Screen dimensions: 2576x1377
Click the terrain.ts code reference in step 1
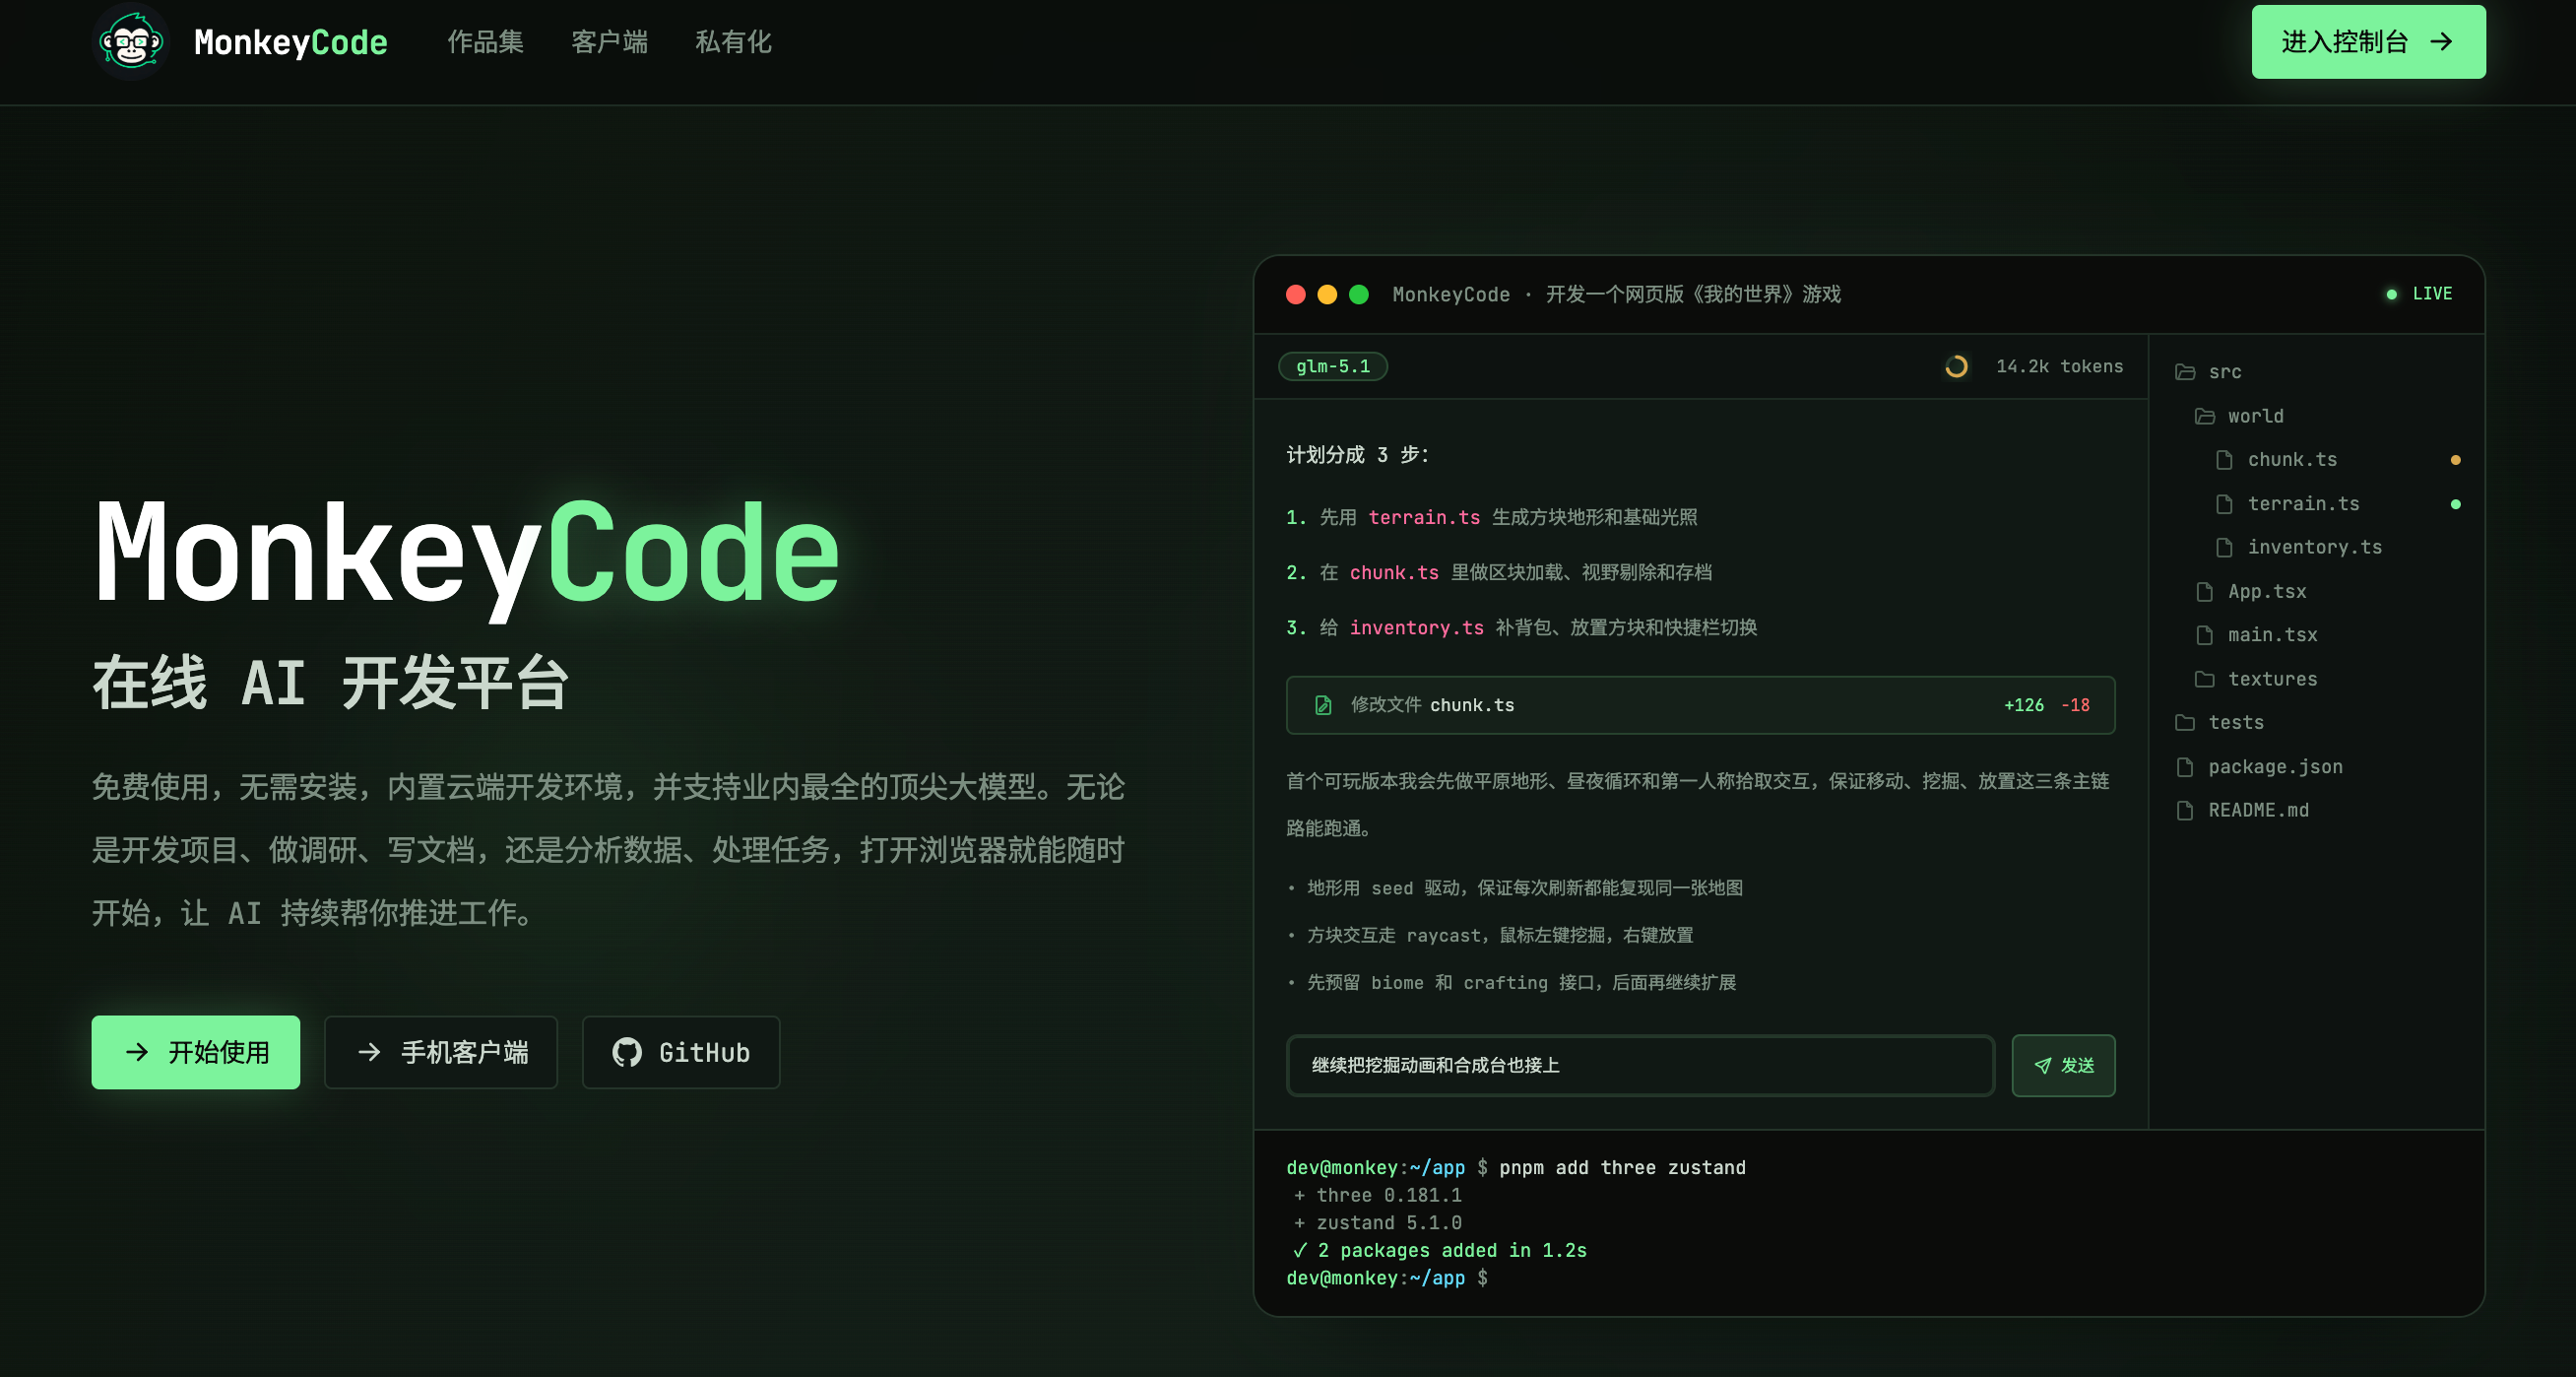click(x=1424, y=517)
